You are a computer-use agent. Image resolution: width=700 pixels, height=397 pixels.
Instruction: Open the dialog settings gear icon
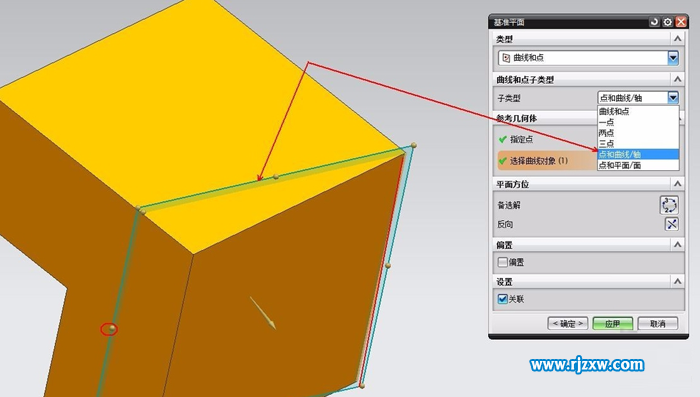click(667, 22)
